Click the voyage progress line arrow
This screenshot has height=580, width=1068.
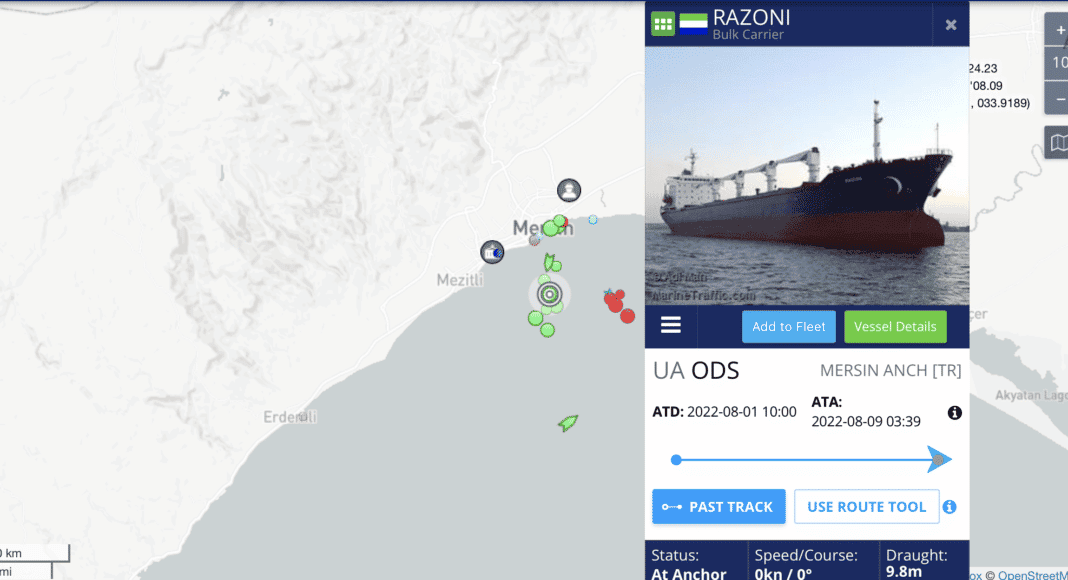click(939, 460)
